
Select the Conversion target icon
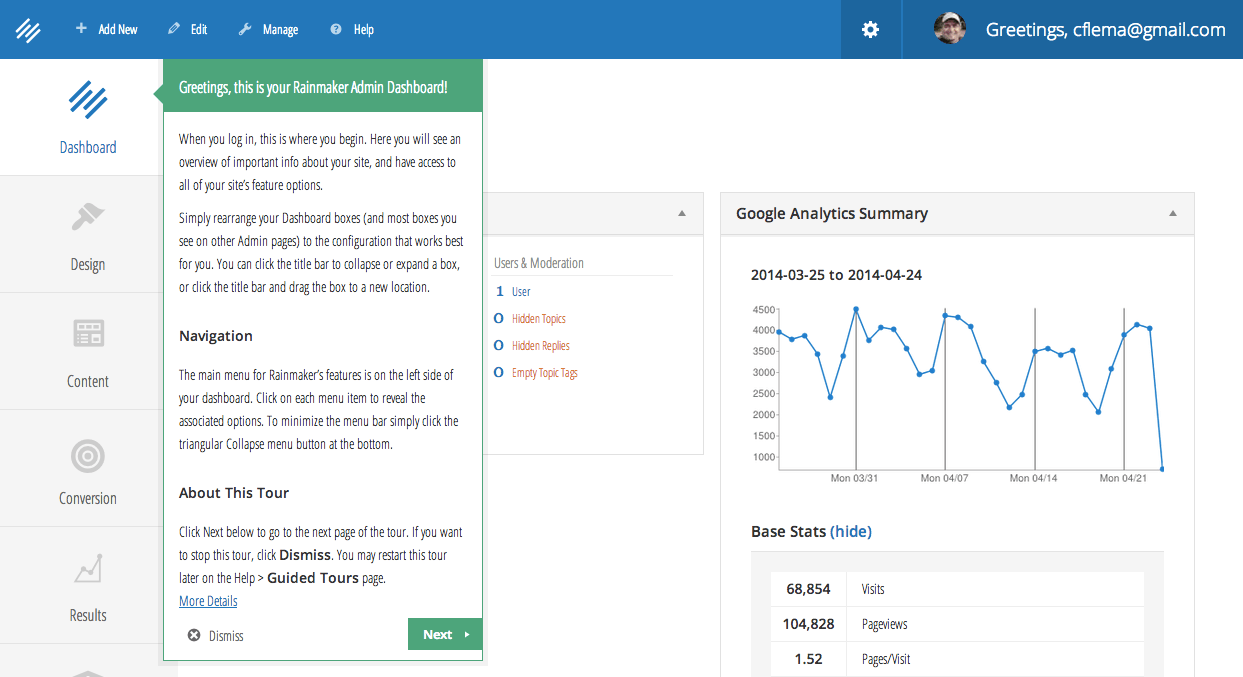(x=87, y=455)
